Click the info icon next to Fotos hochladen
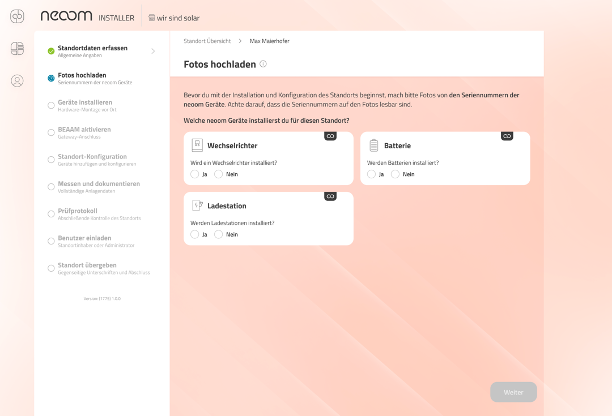The image size is (612, 416). tap(263, 64)
